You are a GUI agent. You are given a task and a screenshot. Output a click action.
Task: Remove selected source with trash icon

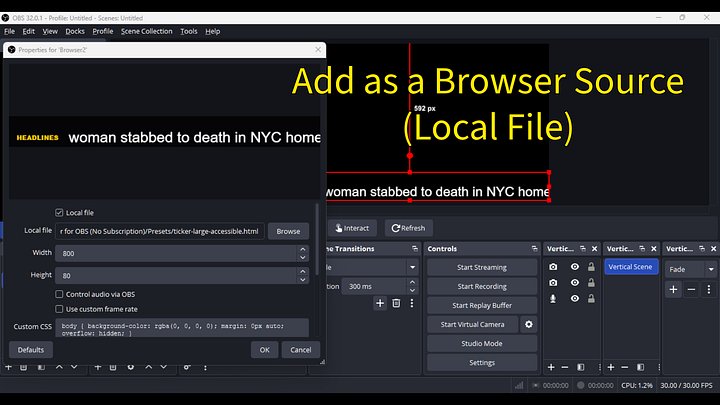[x=113, y=367]
